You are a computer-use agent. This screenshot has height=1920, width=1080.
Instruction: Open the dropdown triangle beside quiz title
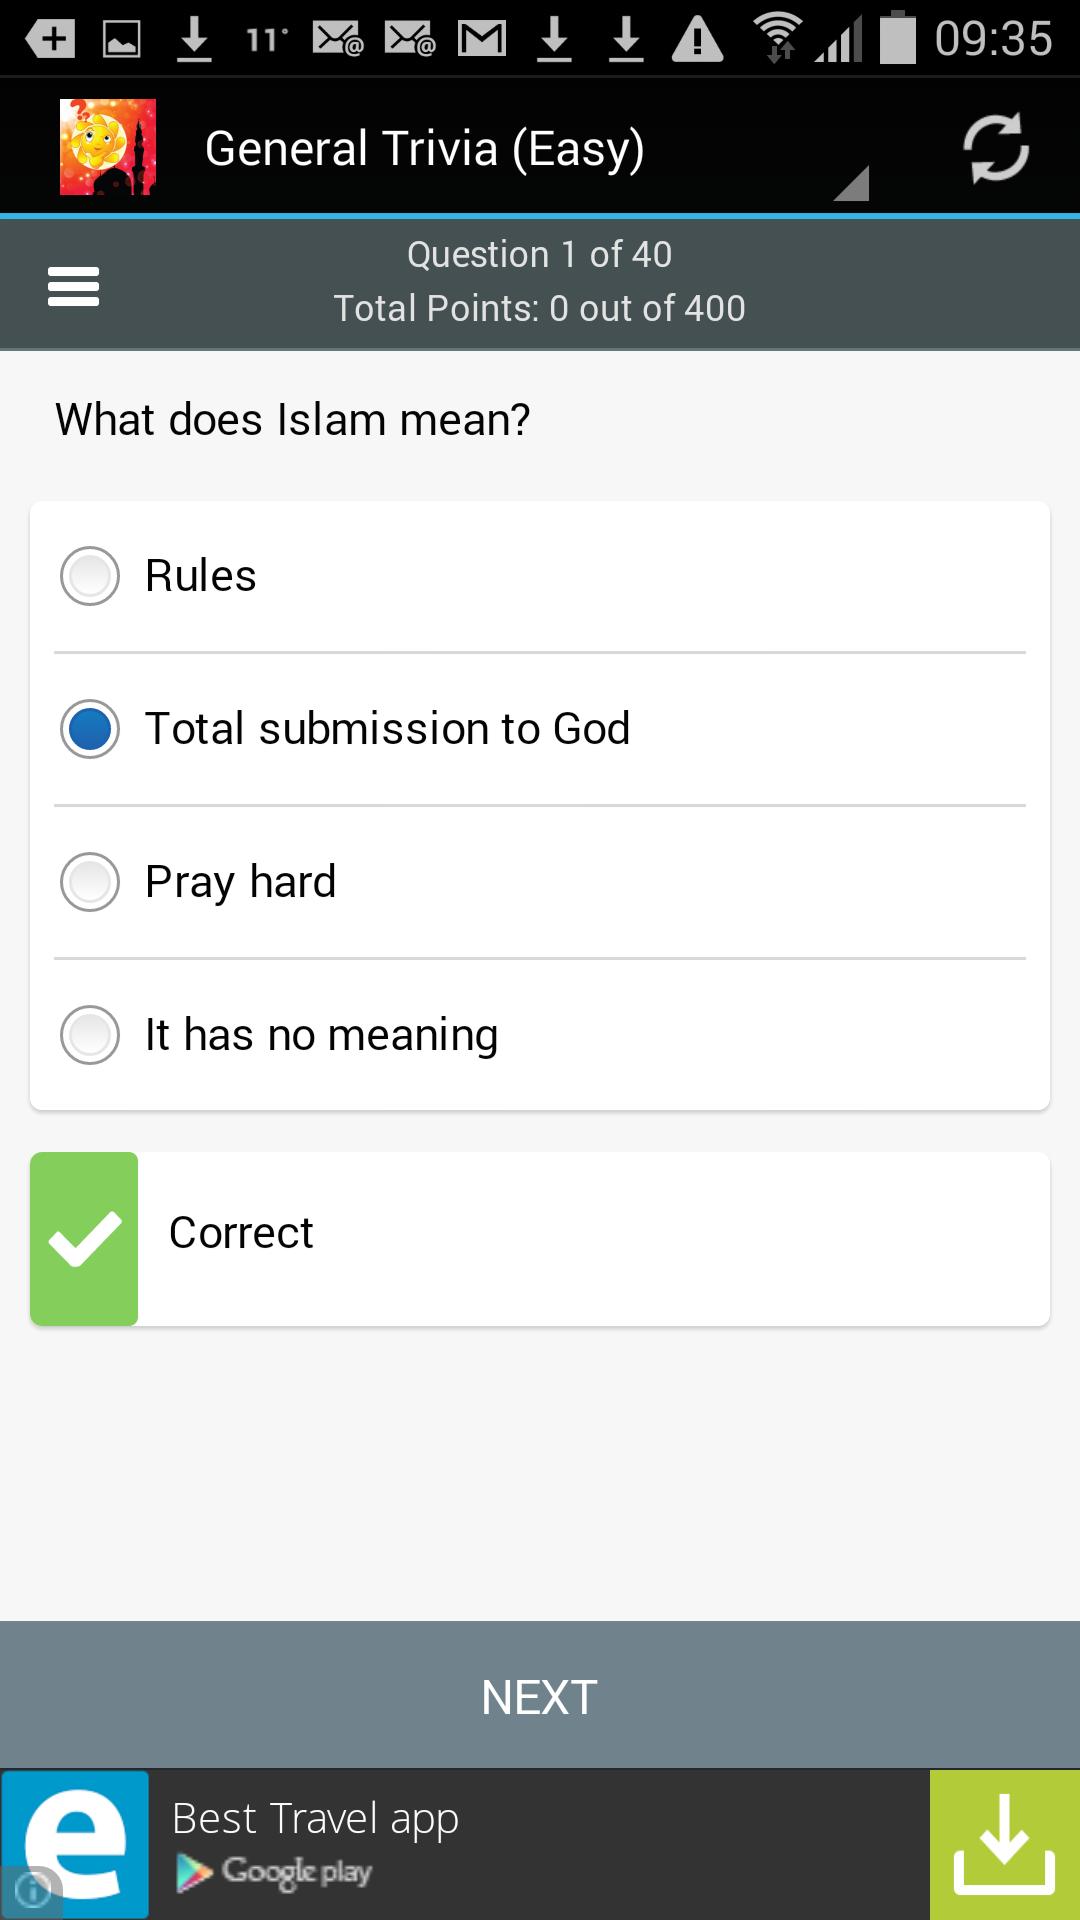pyautogui.click(x=852, y=183)
